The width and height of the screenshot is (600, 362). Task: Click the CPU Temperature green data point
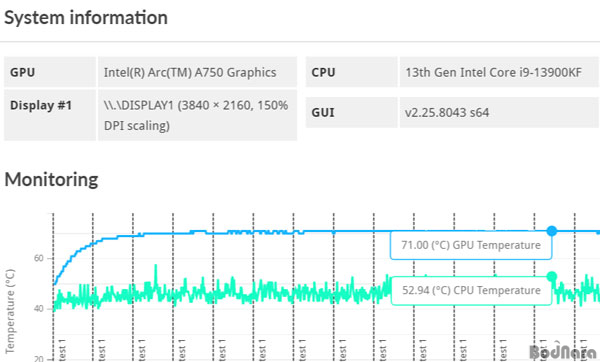551,277
